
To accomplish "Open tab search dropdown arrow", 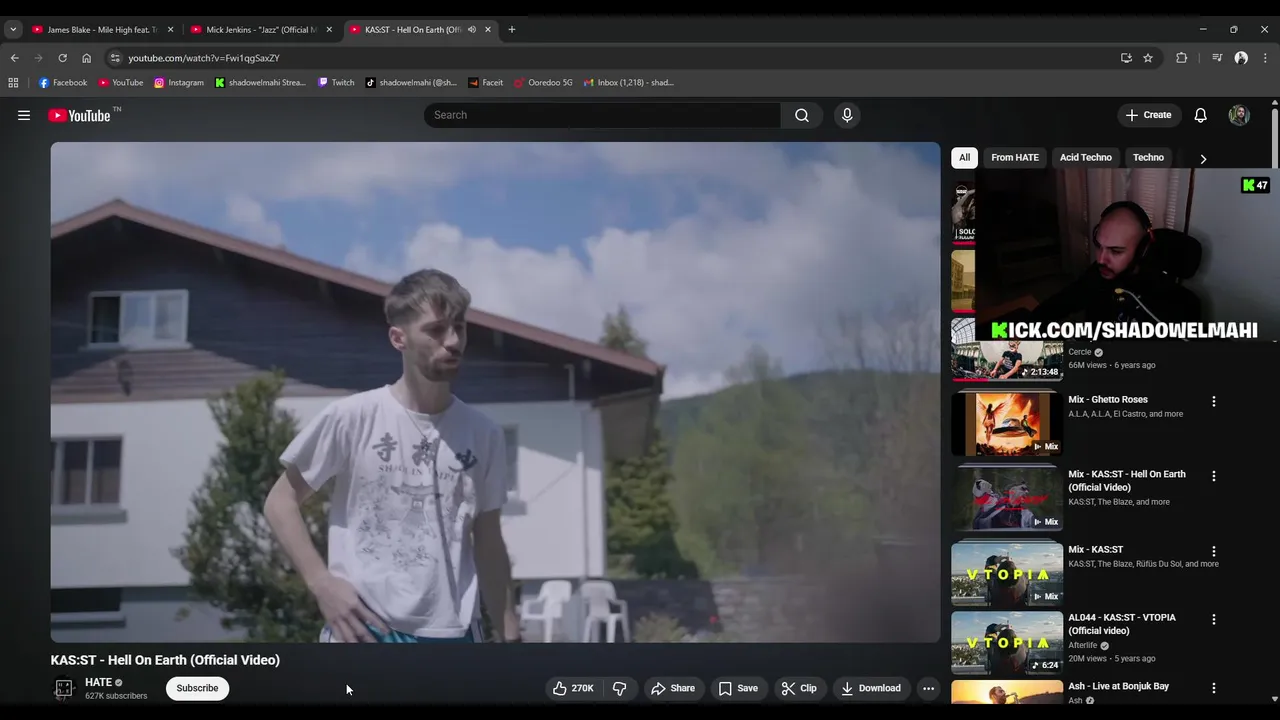I will [x=13, y=29].
